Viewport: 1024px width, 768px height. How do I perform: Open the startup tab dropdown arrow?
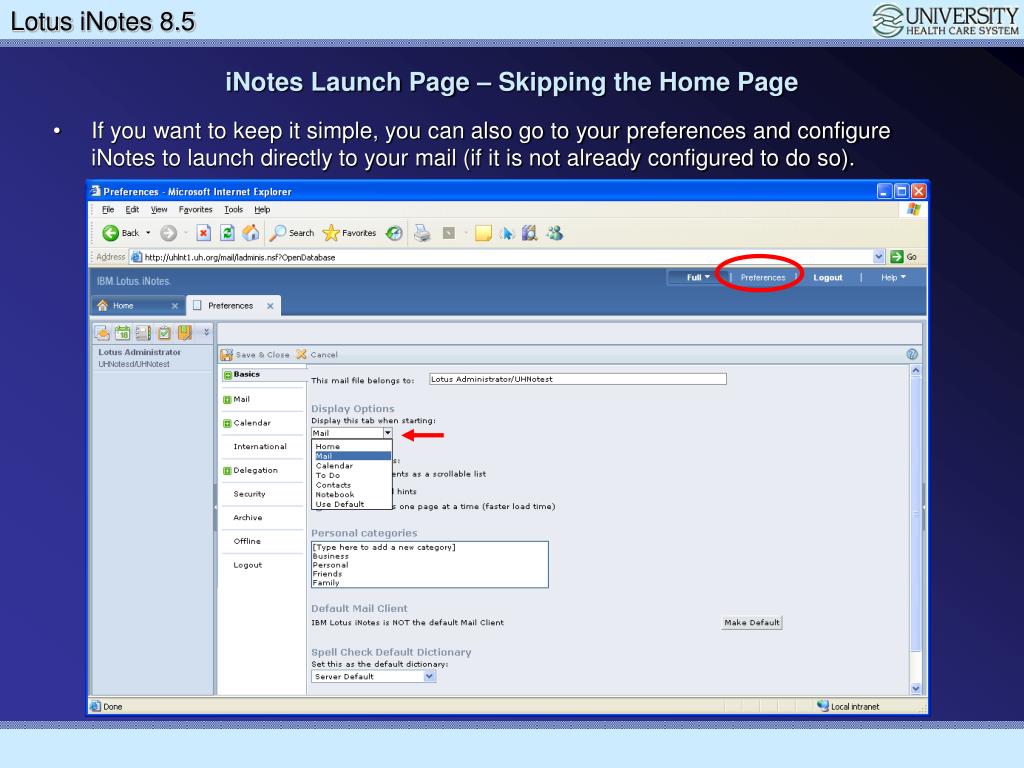(x=387, y=433)
